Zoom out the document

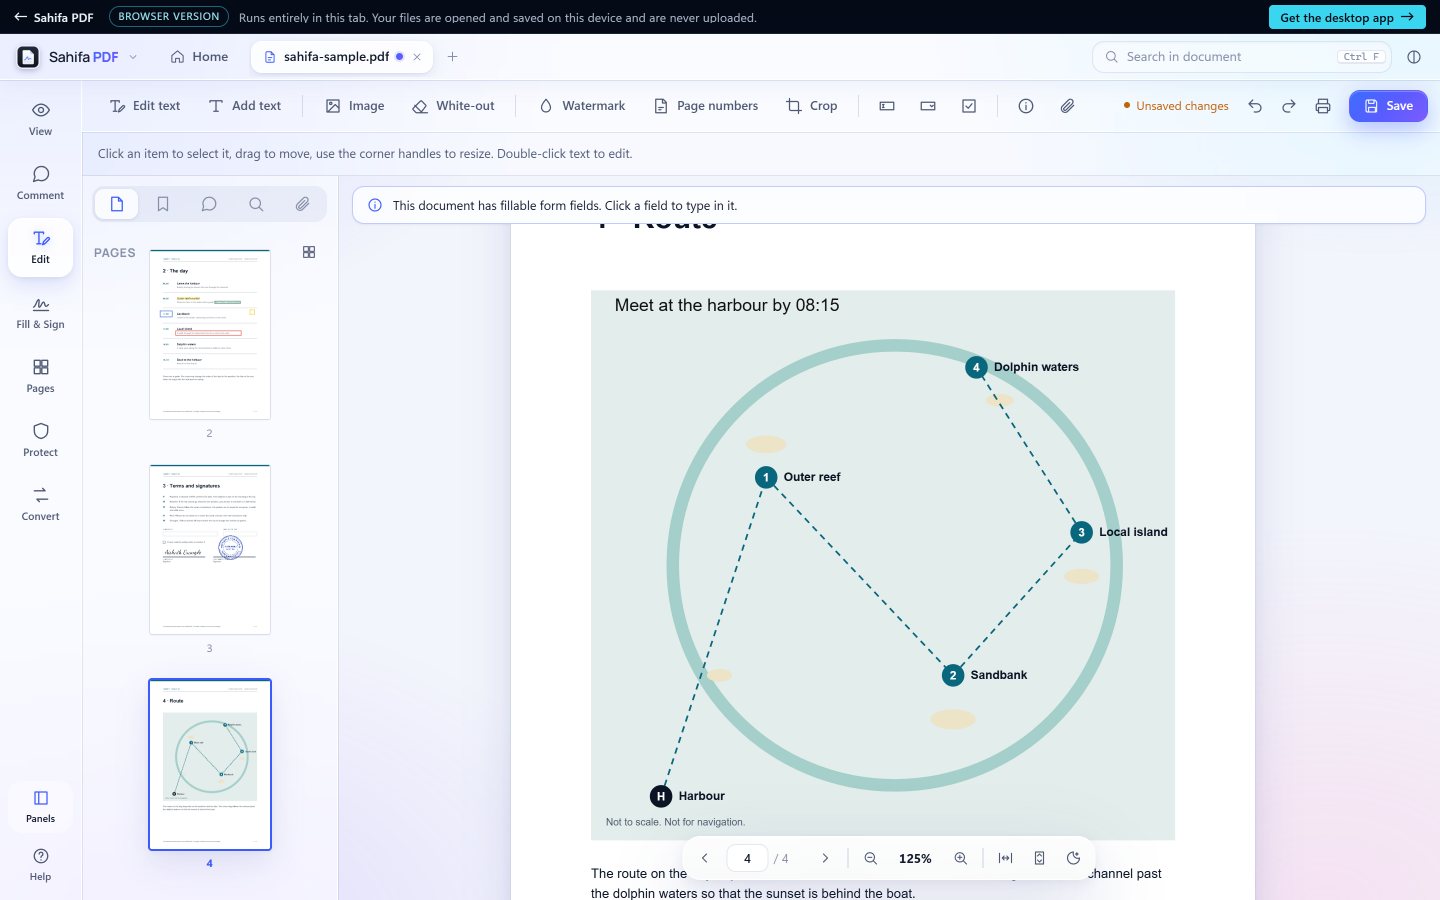tap(871, 858)
